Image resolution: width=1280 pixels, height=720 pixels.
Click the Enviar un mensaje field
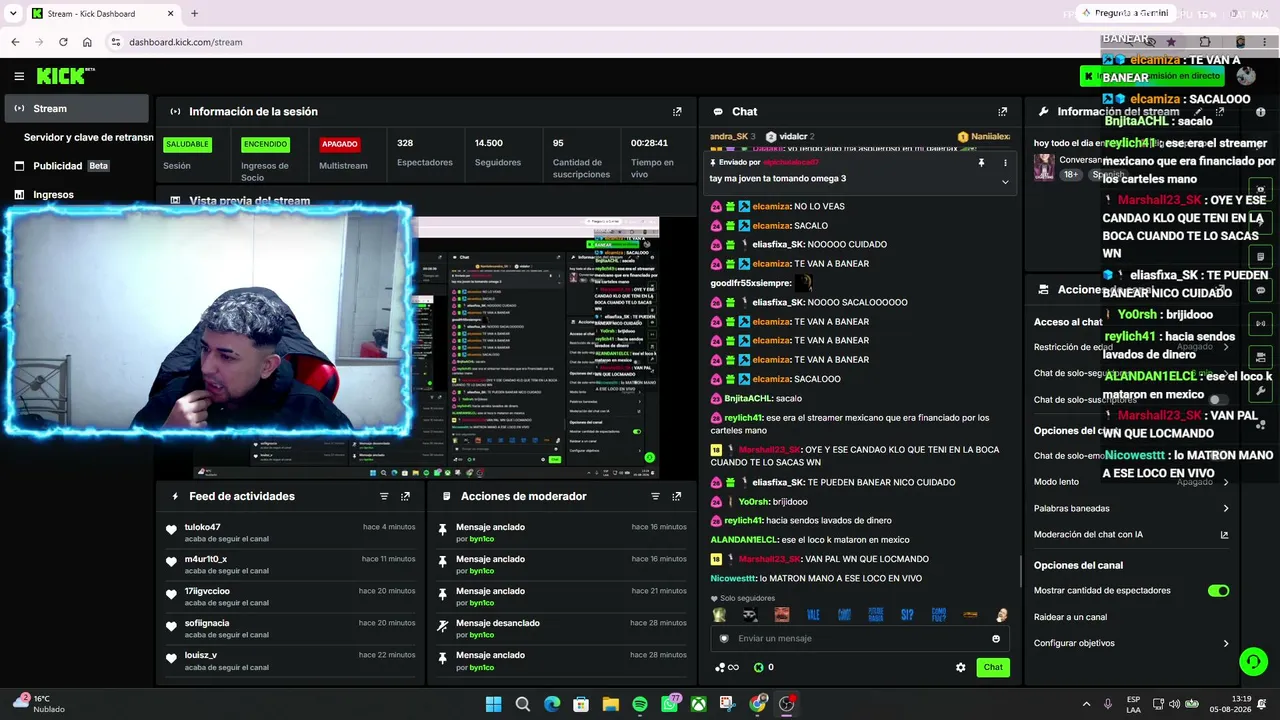coord(860,639)
